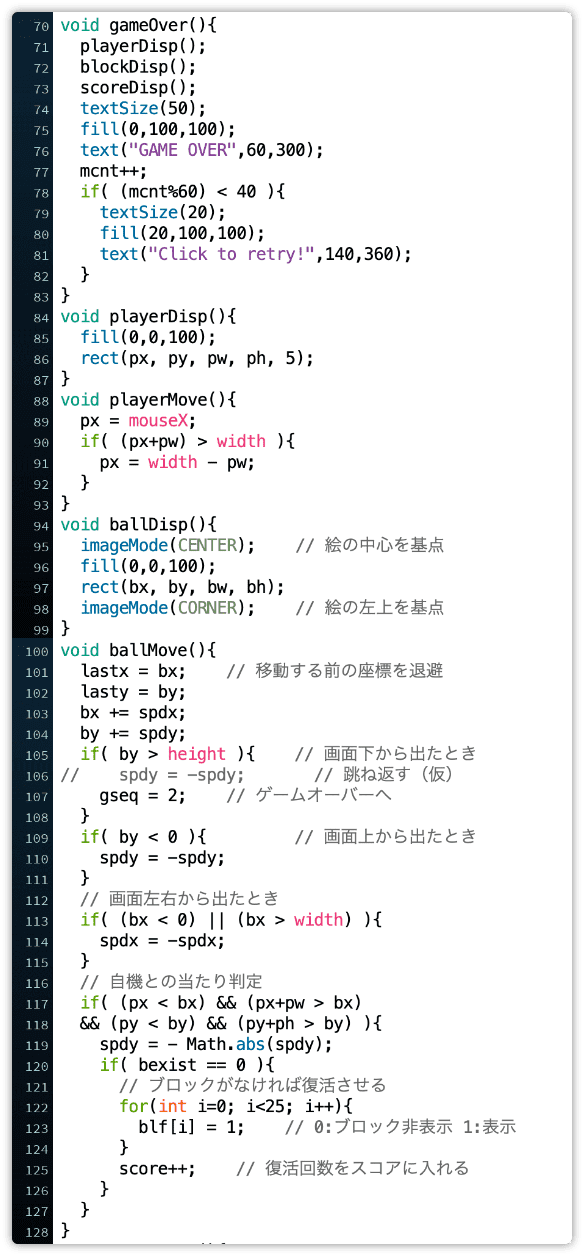Click the "if( by < 0 ){" line
584x1256 pixels.
(x=144, y=836)
